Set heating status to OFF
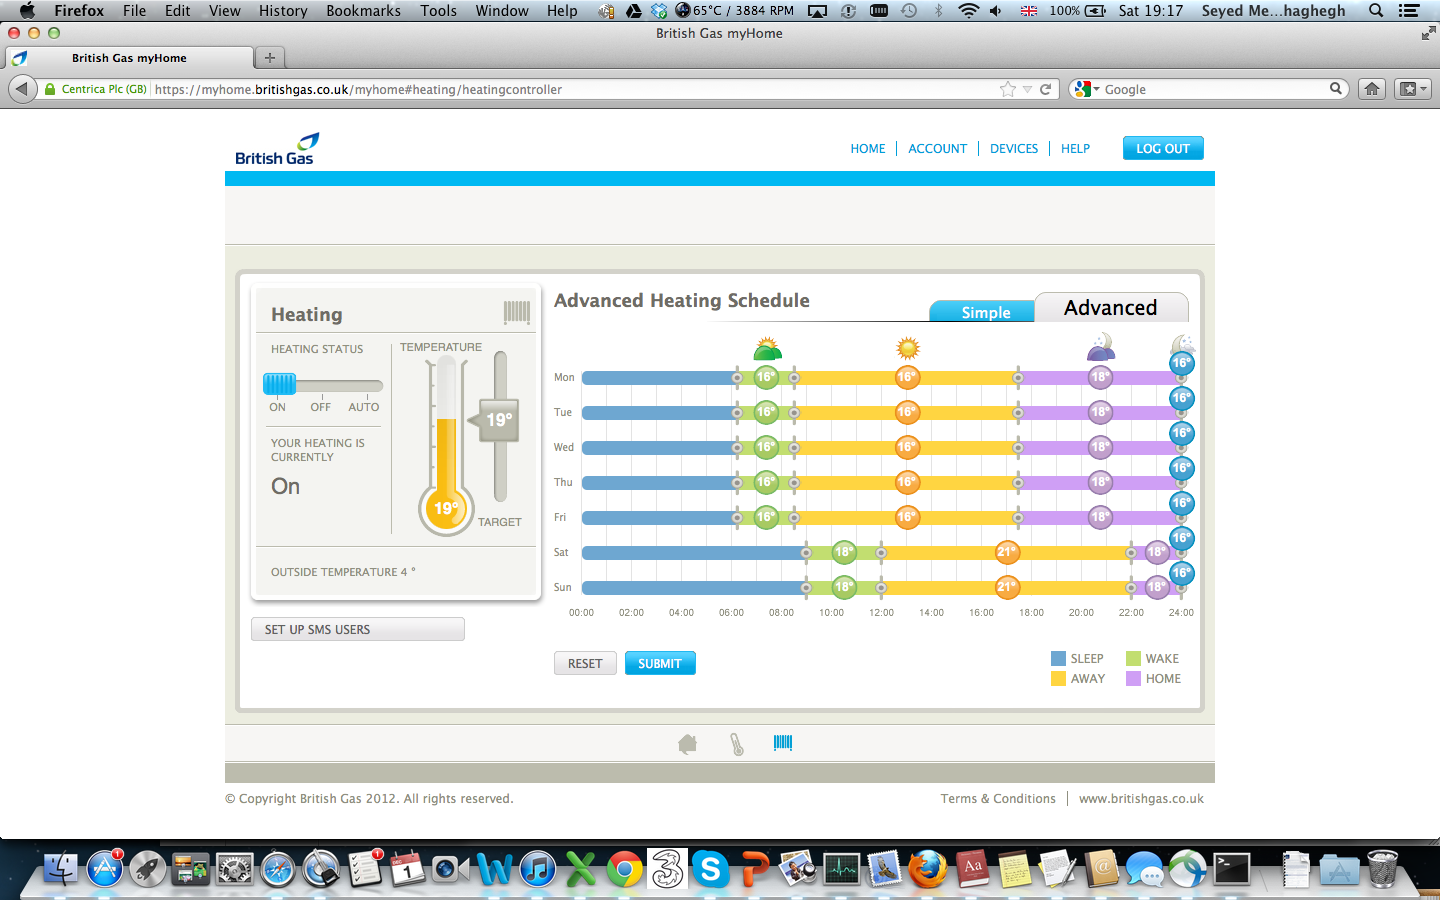This screenshot has width=1440, height=900. click(321, 407)
